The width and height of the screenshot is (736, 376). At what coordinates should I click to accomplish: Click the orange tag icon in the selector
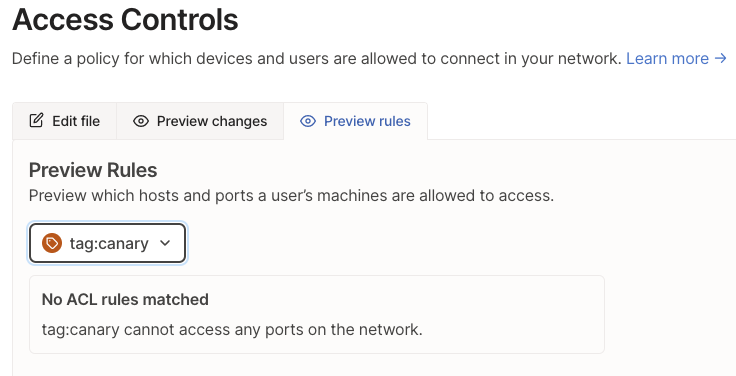tap(52, 243)
